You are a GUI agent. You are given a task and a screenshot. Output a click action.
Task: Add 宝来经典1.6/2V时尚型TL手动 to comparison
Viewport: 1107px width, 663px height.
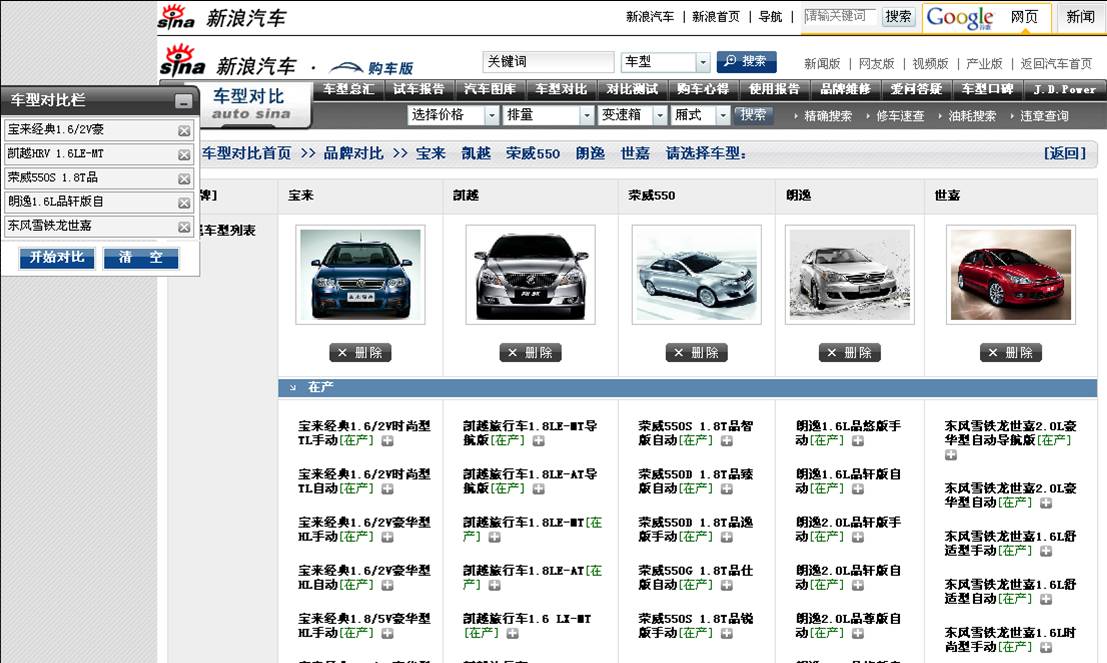click(388, 441)
